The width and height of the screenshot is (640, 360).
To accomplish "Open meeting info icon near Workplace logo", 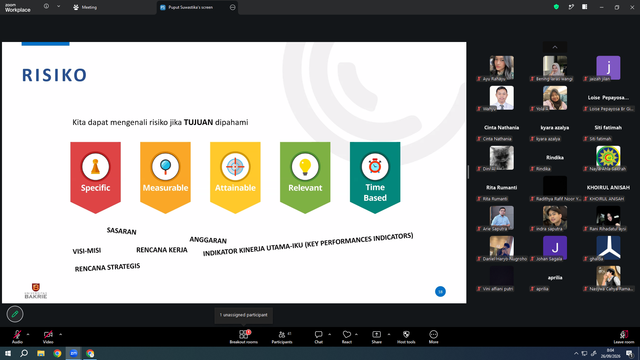I will point(46,6).
